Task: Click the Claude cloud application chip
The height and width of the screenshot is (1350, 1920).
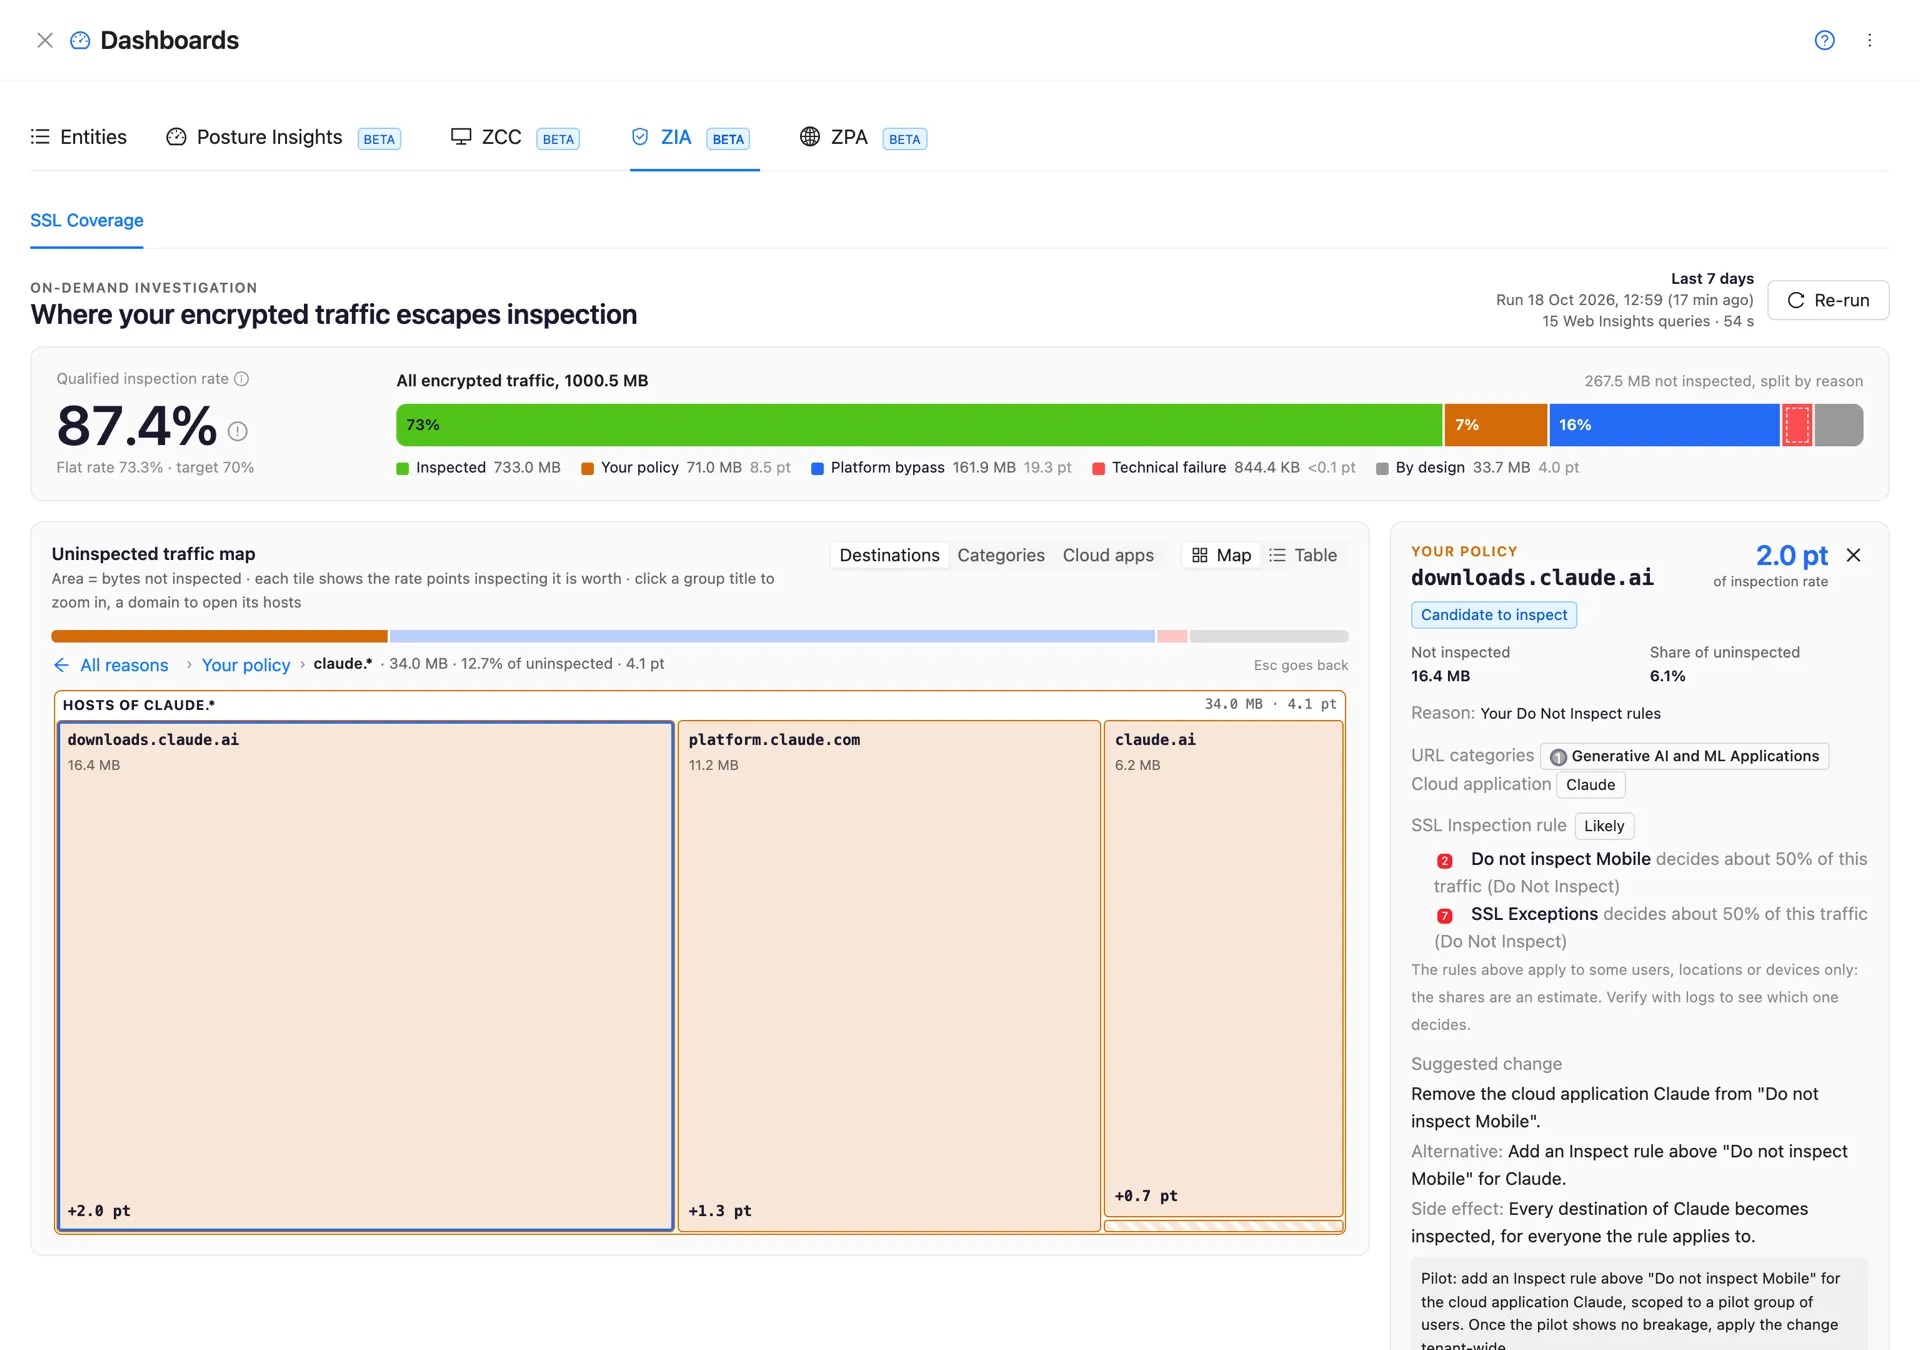Action: coord(1590,785)
